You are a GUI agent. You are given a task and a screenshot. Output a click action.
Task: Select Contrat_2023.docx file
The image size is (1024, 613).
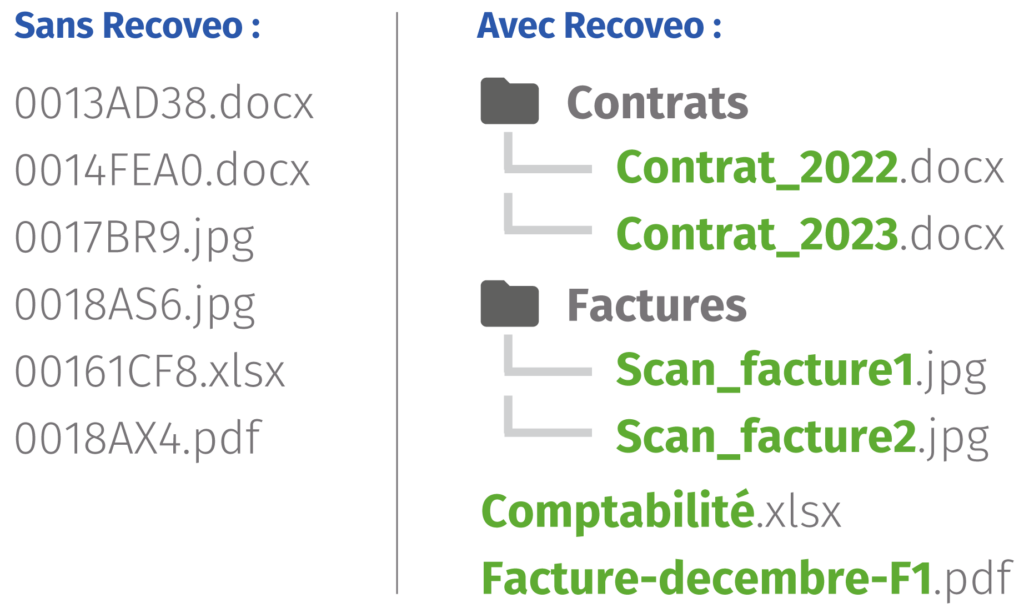coord(810,235)
